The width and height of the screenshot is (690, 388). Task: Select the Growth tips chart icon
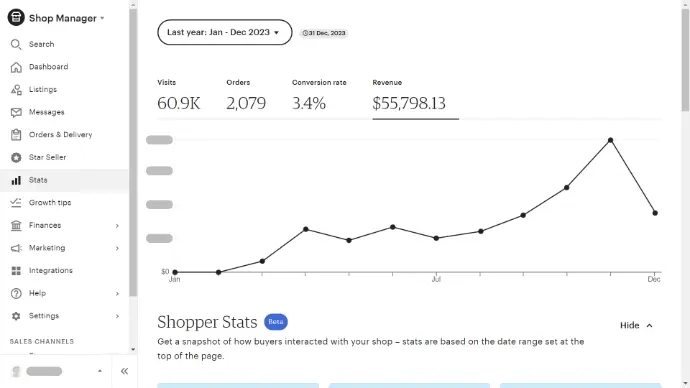click(16, 202)
